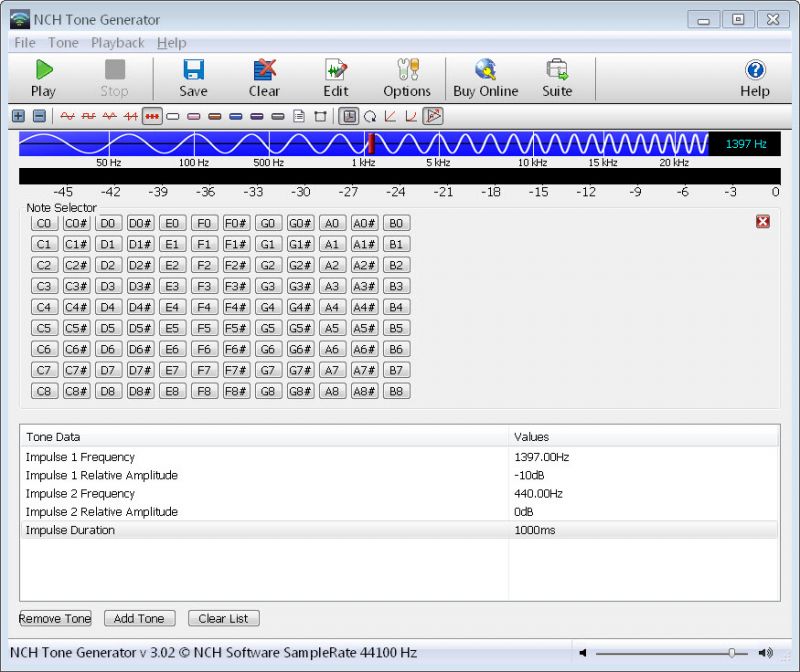Click the volume slider thumb in status bar
The image size is (800, 672).
coord(732,653)
